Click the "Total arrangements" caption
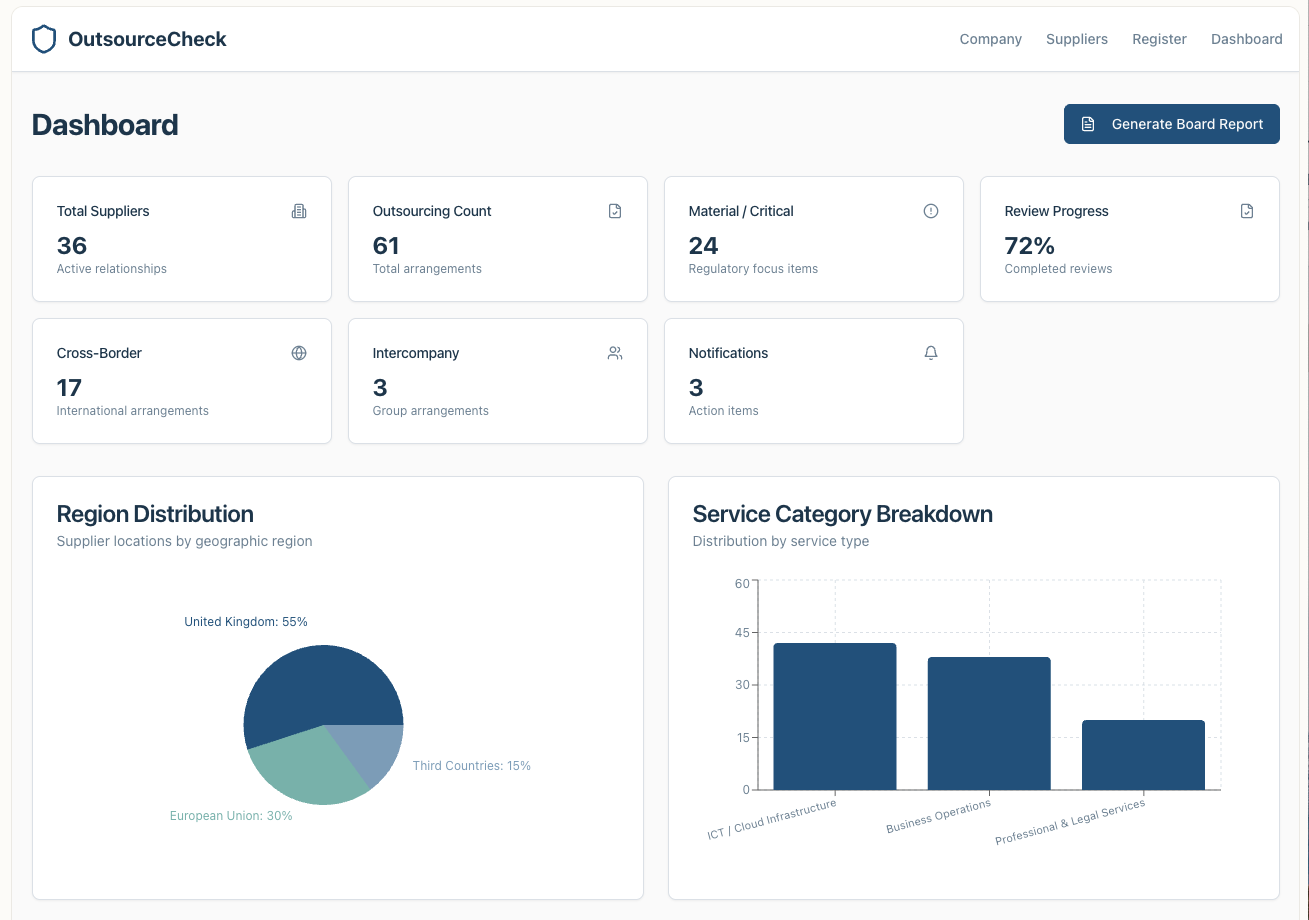Image resolution: width=1309 pixels, height=920 pixels. (x=427, y=269)
